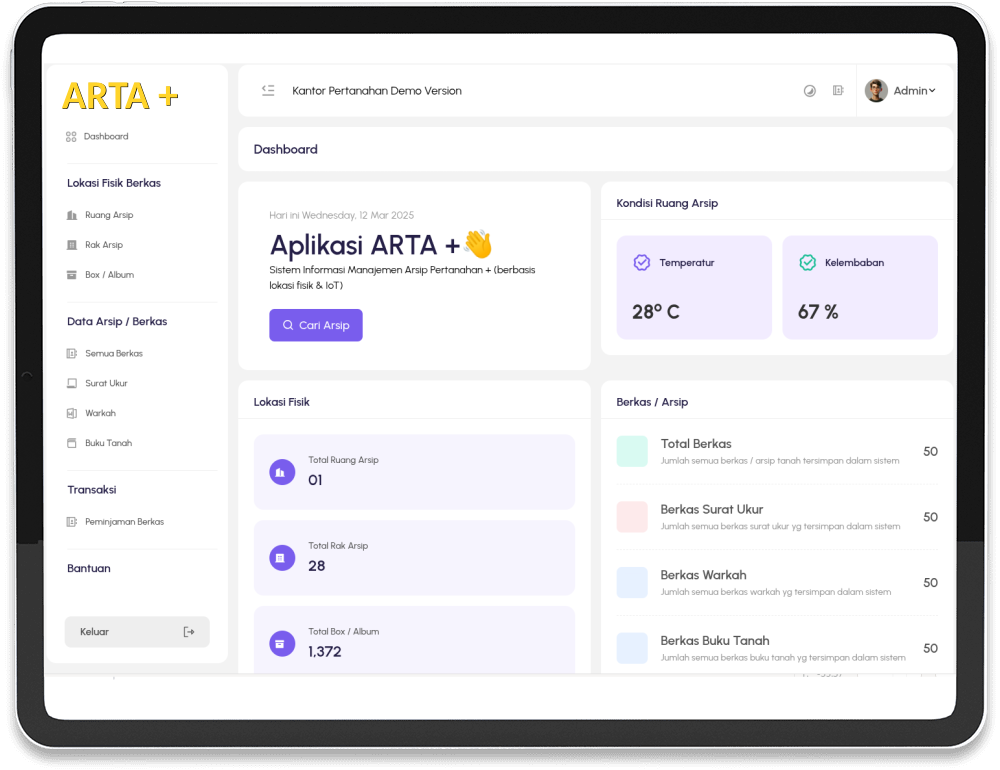Click the book icon in the top bar
Screen dimensions: 1000x770
tap(838, 91)
